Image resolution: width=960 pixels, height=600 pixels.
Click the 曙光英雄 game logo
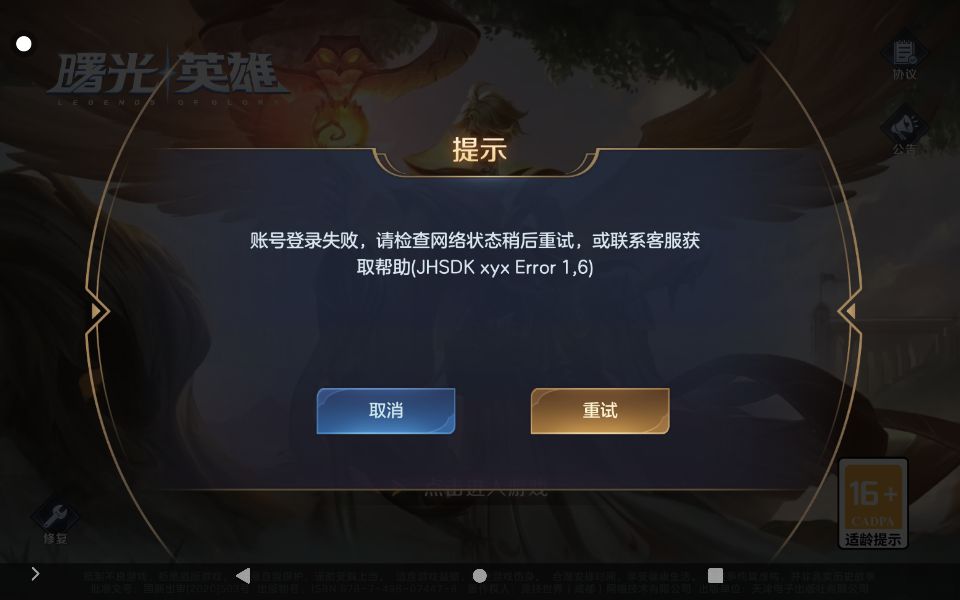[168, 78]
